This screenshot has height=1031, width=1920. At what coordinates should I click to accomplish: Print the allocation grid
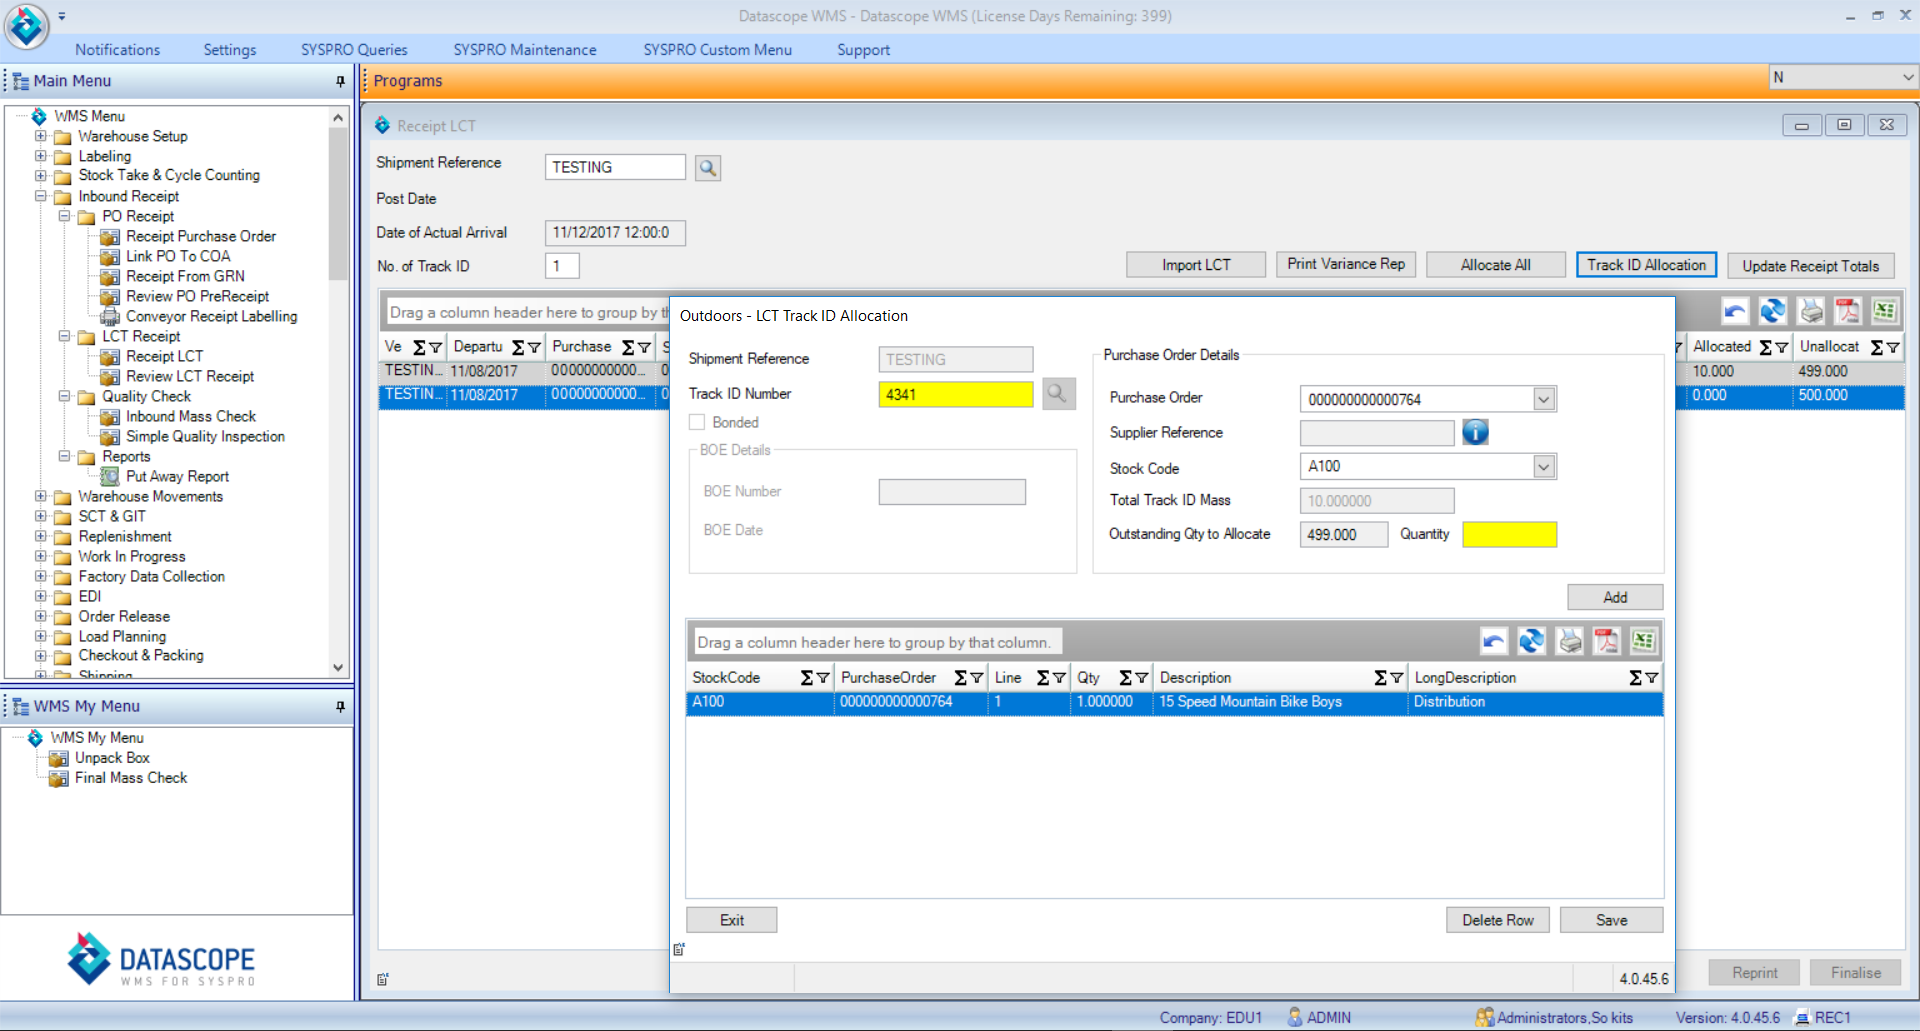(x=1569, y=641)
